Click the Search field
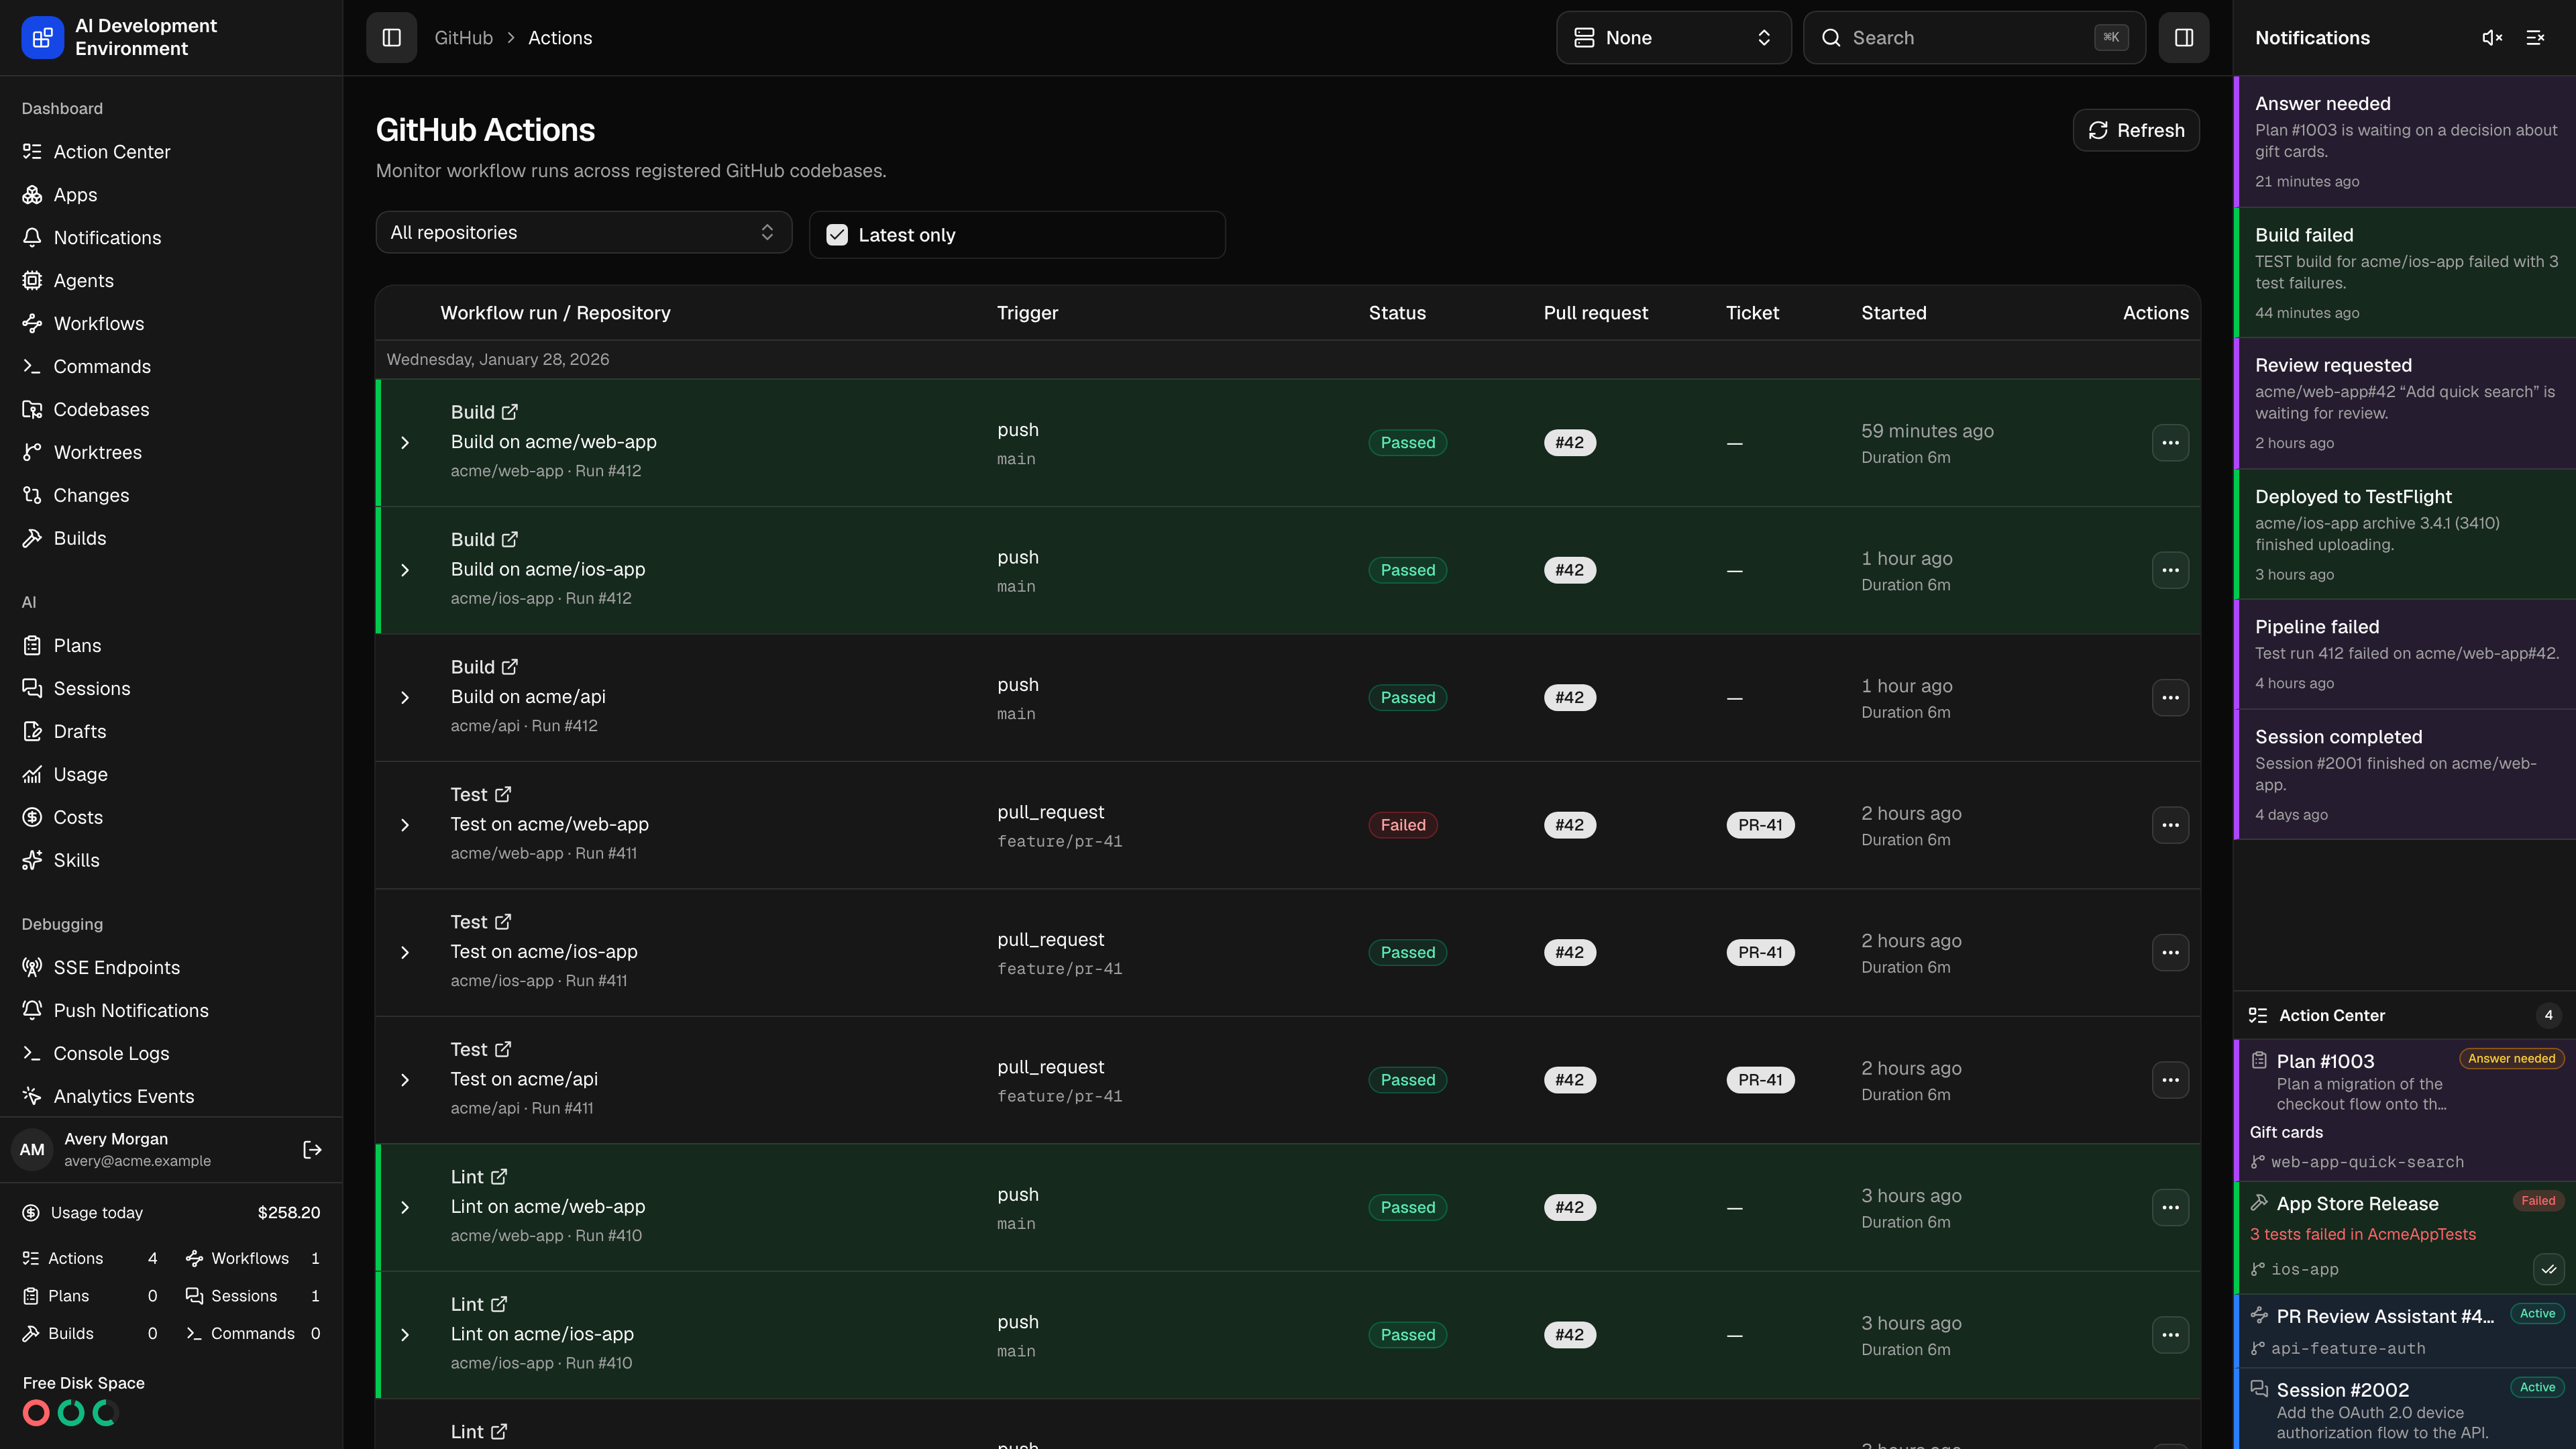Screen dimensions: 2576x1449 1974,38
